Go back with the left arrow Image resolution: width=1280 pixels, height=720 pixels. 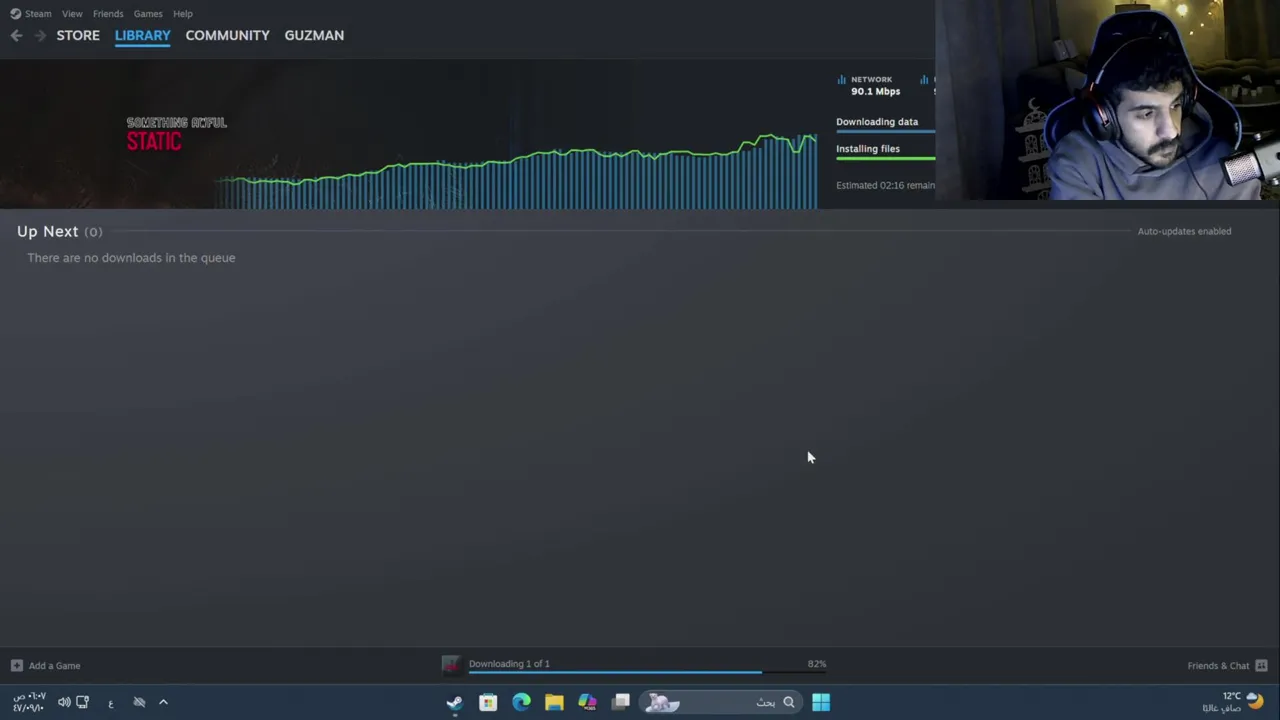(16, 35)
